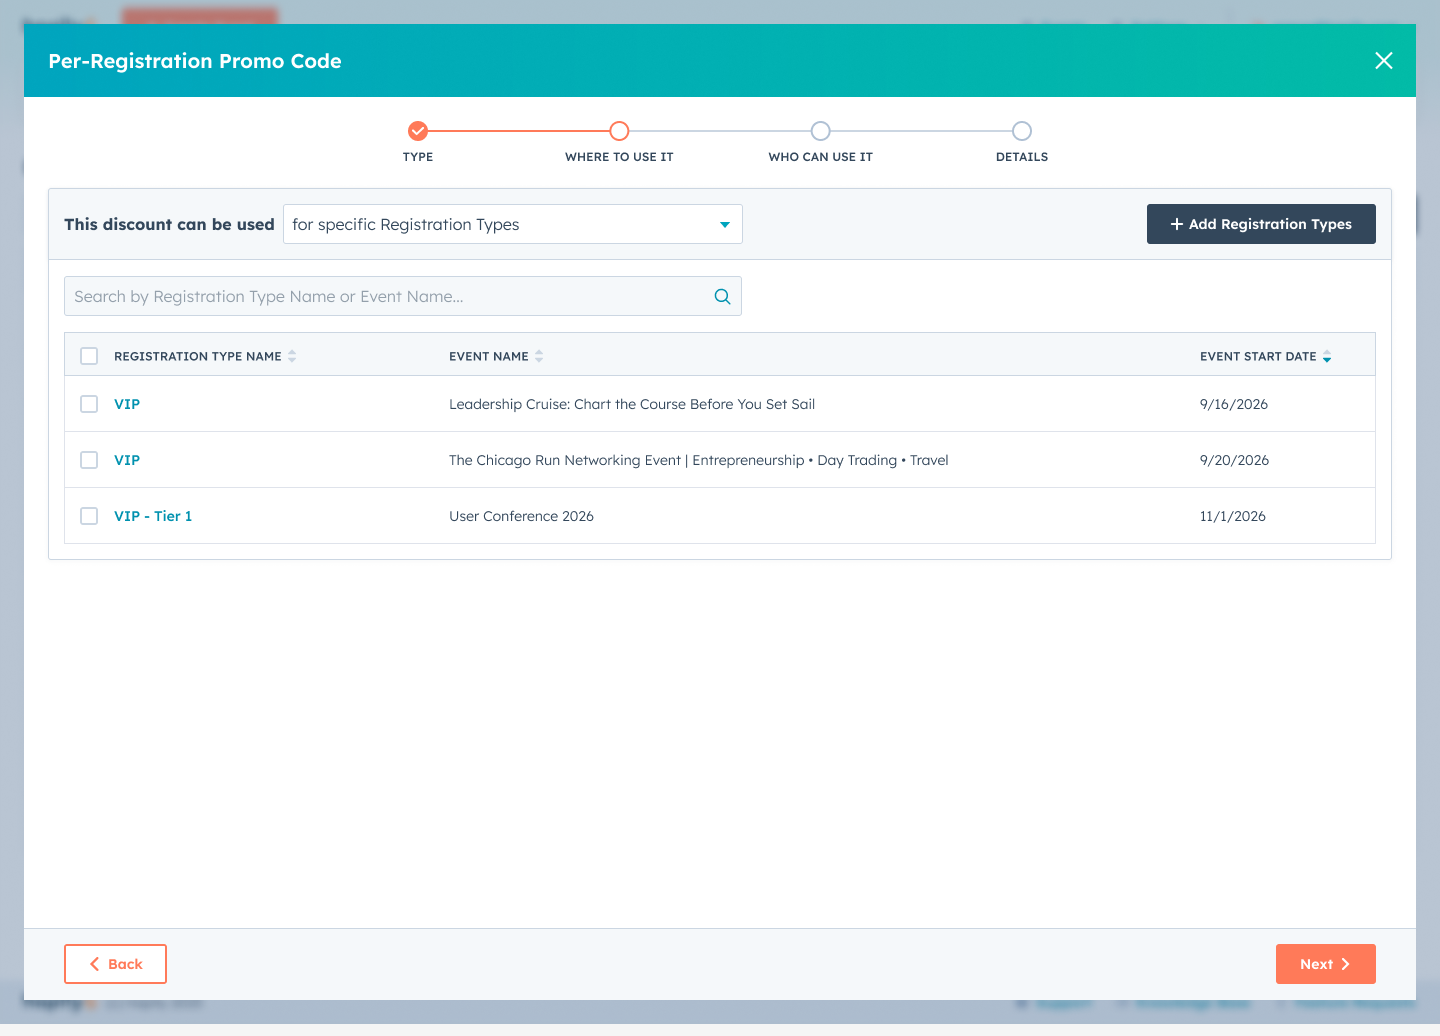Click the date 9/16/2026
This screenshot has height=1036, width=1440.
(1234, 404)
